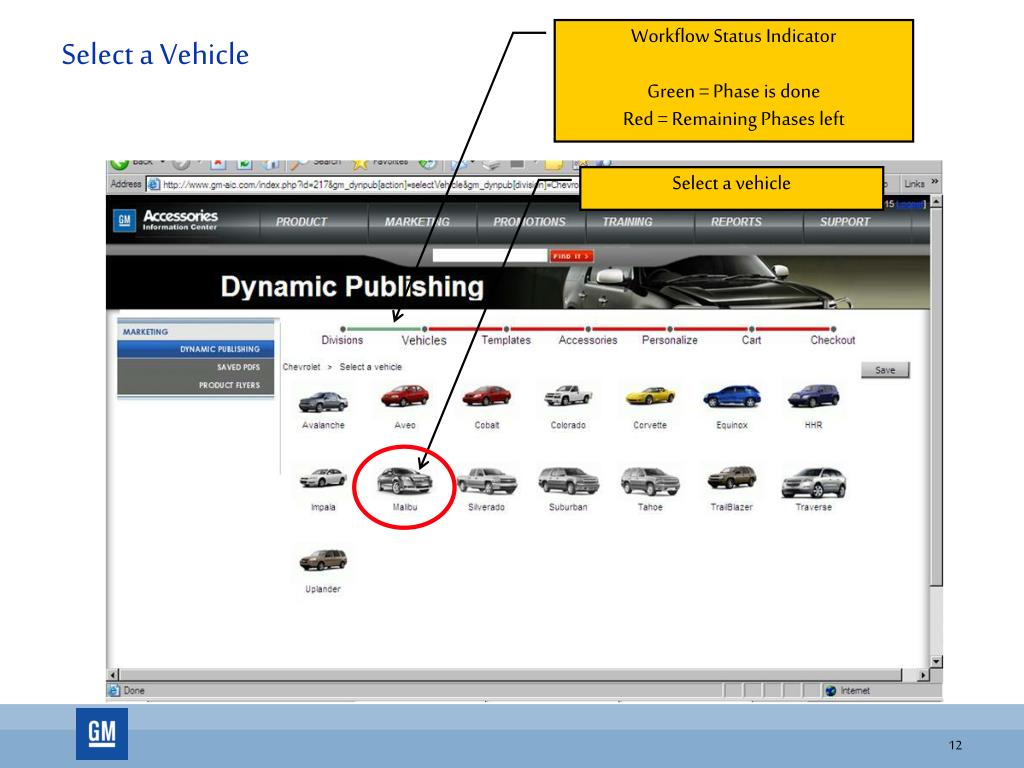The image size is (1024, 768).
Task: Go to the Cart workflow step
Action: point(752,340)
